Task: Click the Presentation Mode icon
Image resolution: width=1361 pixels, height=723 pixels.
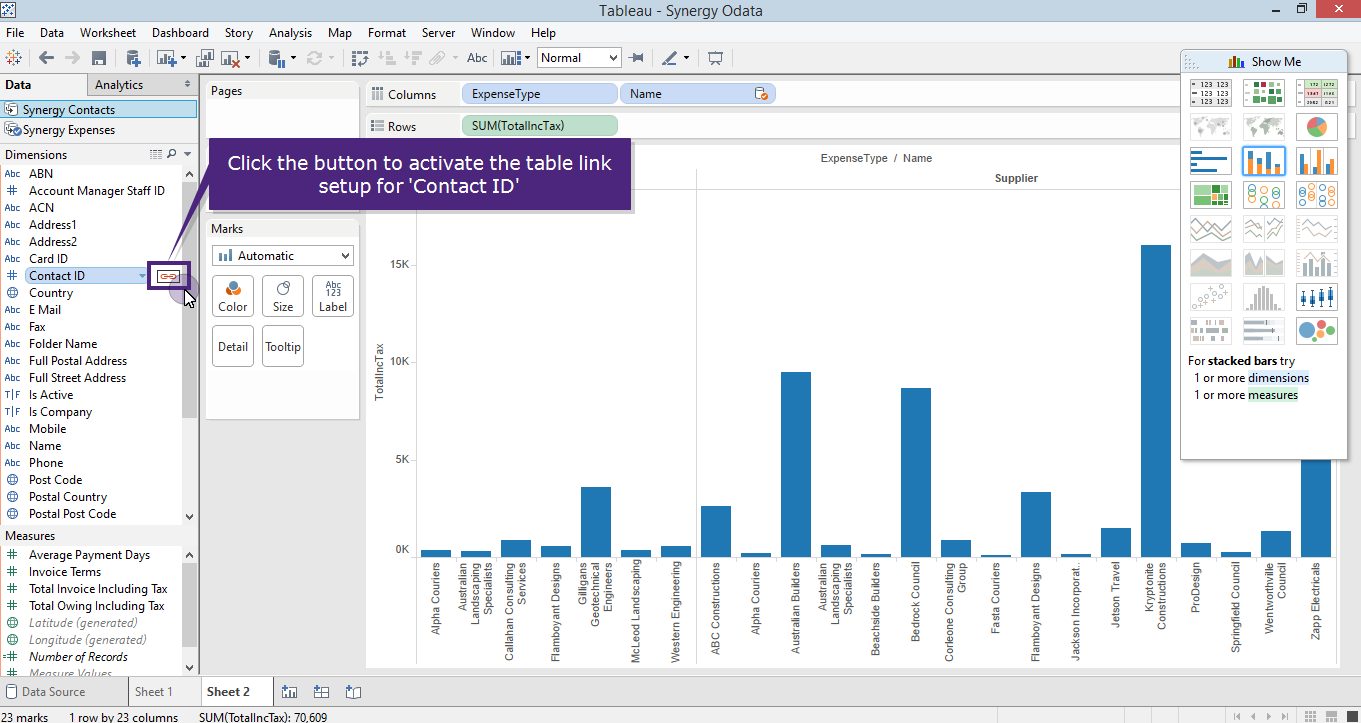Action: pyautogui.click(x=715, y=58)
